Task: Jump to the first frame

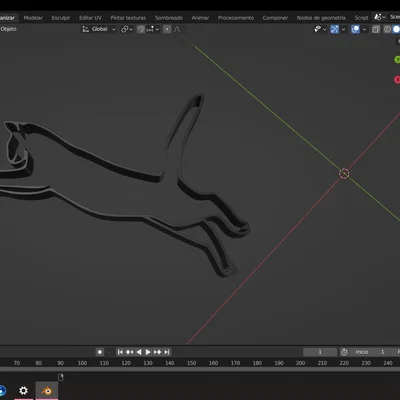Action: (x=120, y=352)
